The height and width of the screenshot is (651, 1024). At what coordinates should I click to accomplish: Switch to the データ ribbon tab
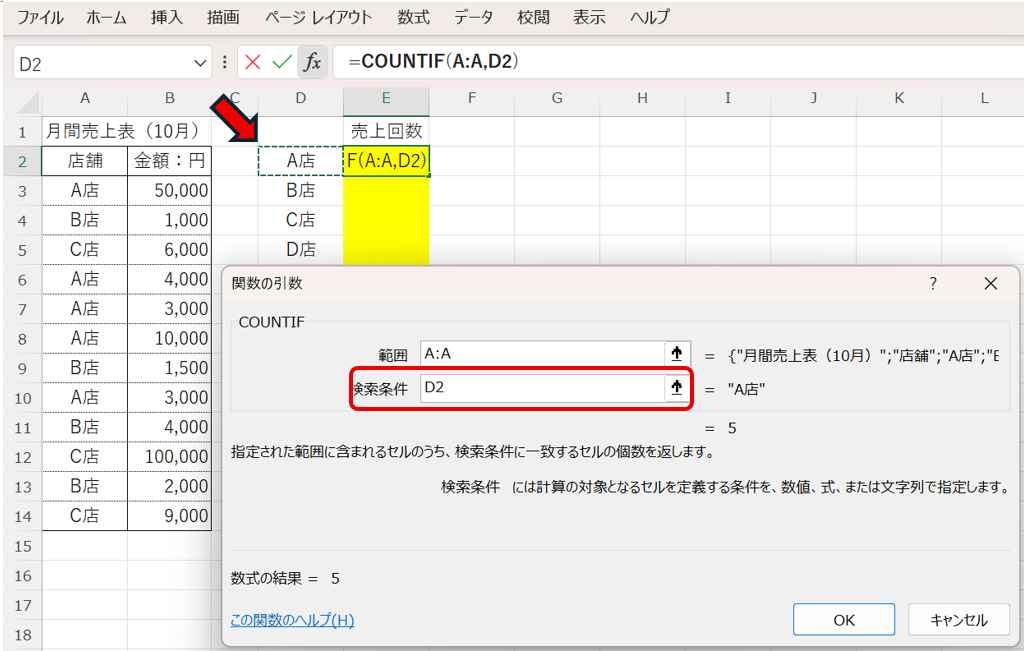[473, 17]
